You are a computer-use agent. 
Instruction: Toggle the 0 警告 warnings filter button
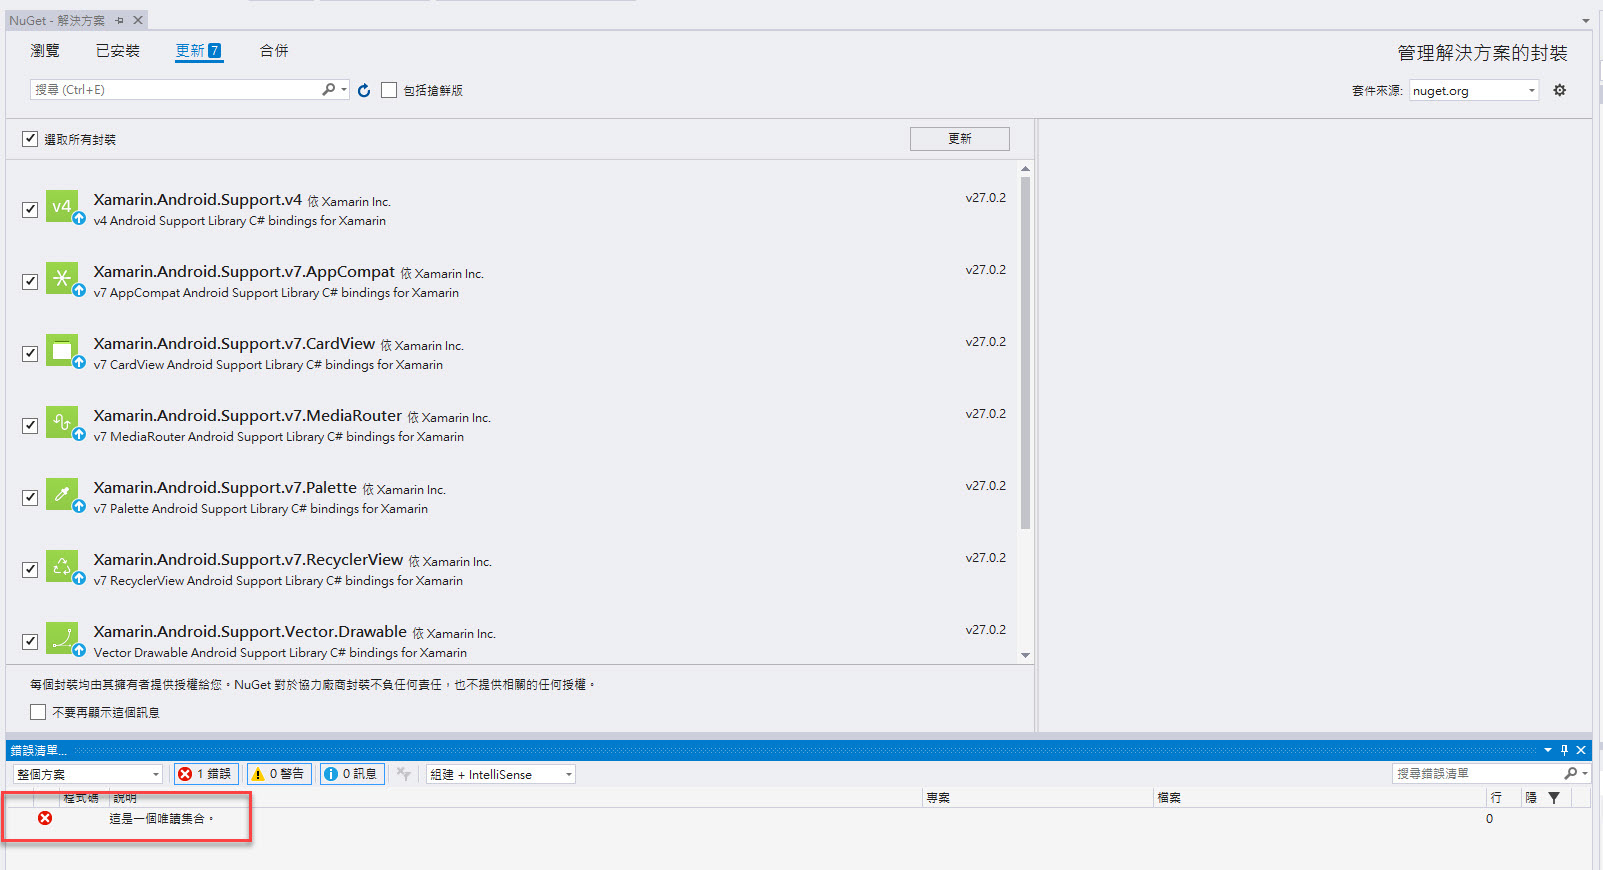(279, 774)
